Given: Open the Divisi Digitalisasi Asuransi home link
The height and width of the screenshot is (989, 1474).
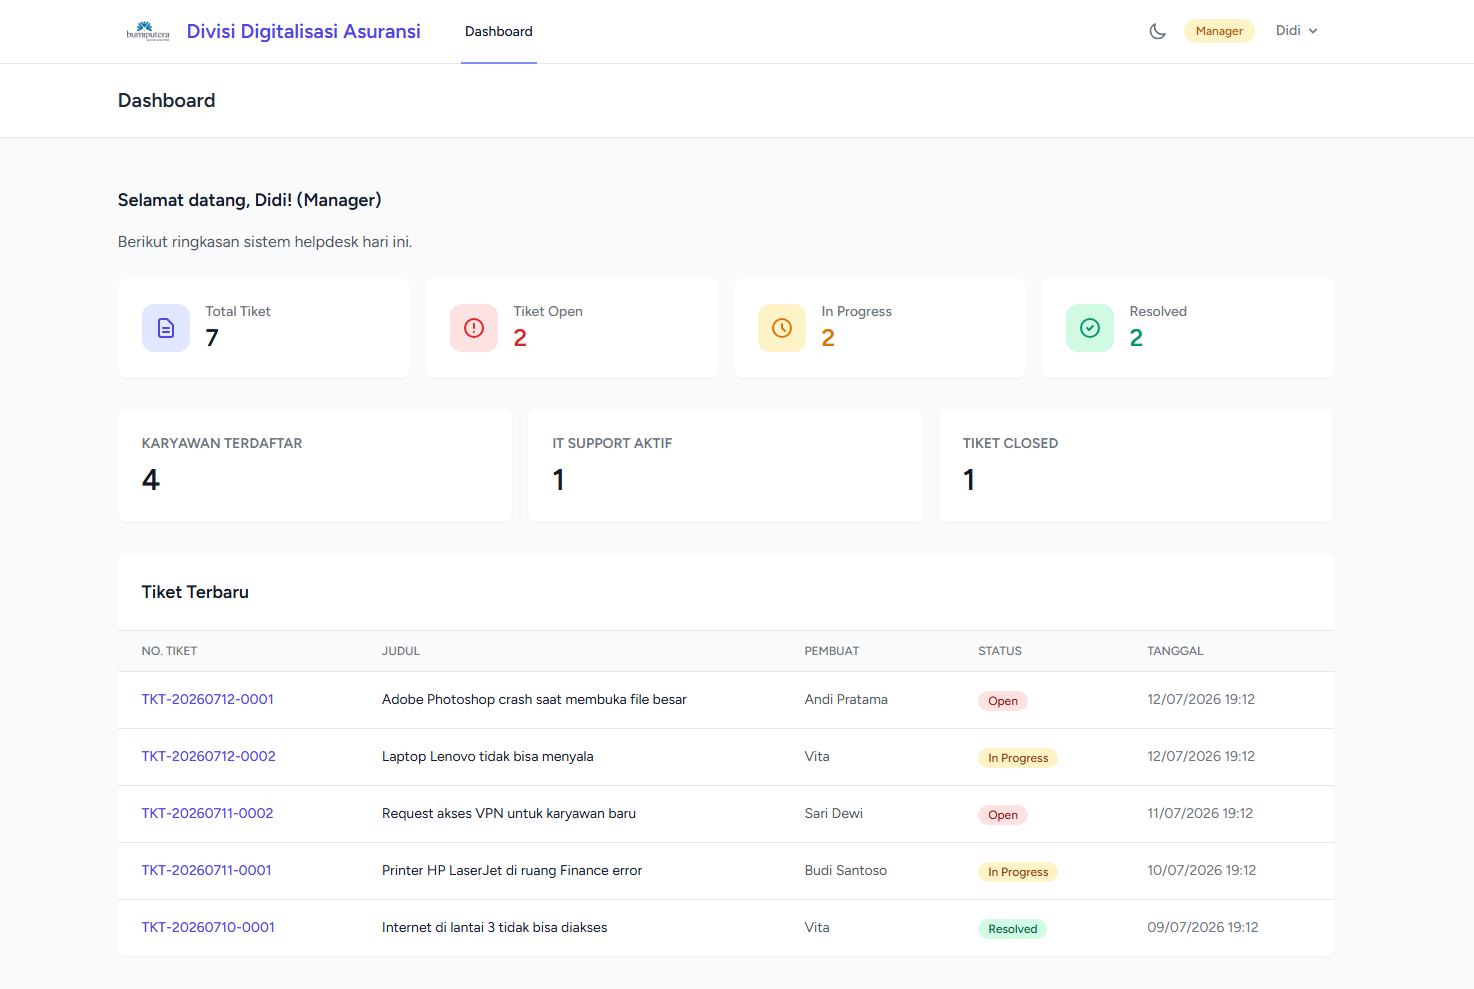Looking at the screenshot, I should (x=304, y=31).
